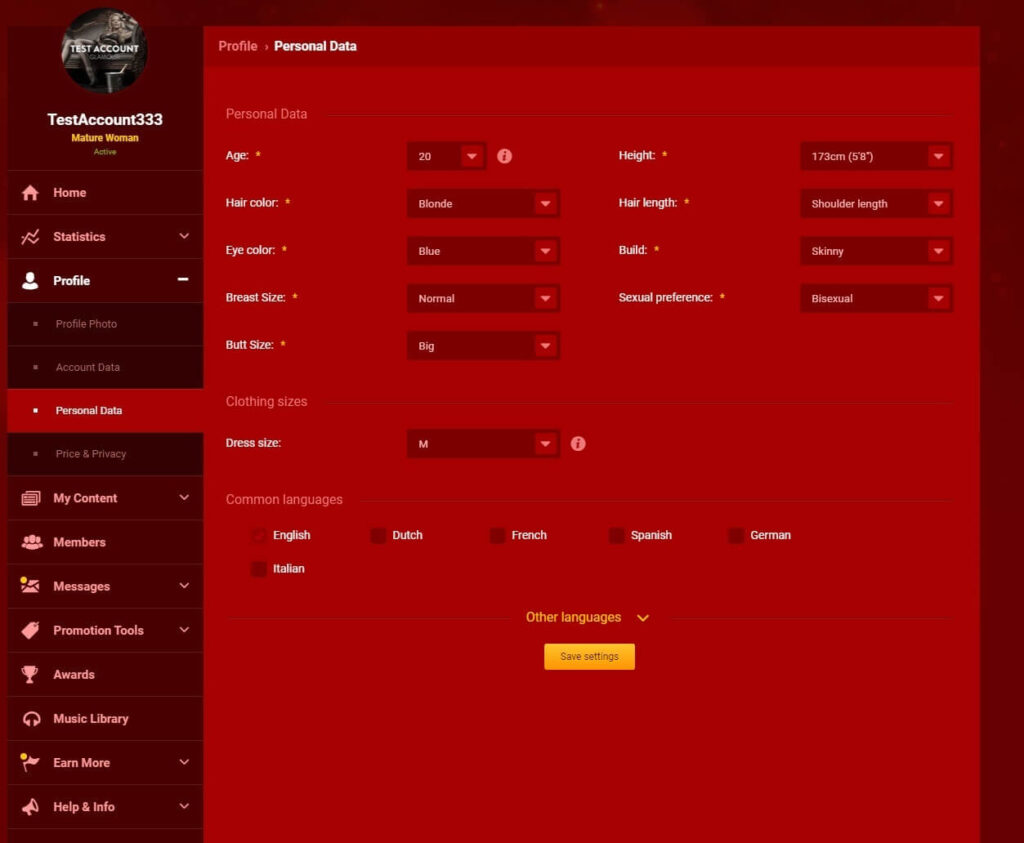Screen dimensions: 1024x843
Task: Click the Statistics chart icon
Action: [31, 237]
